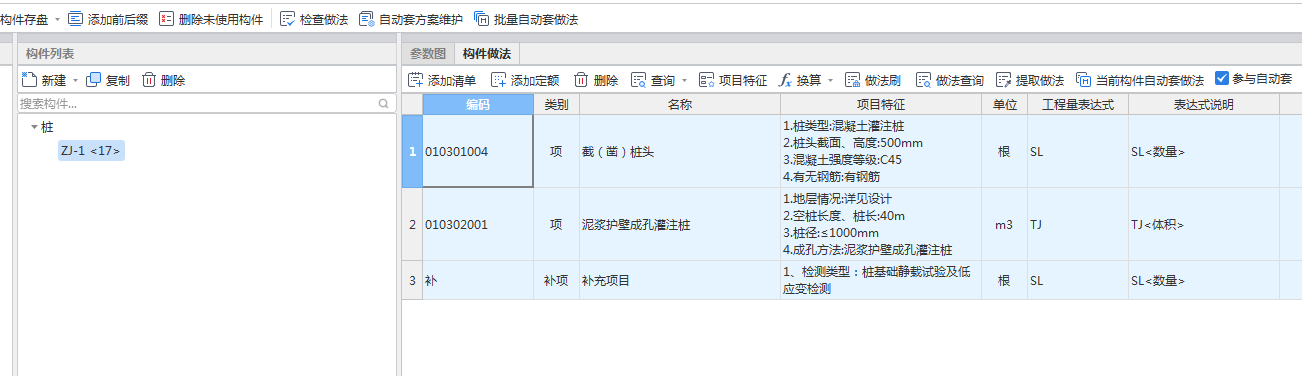Activate the 做法刷 tool
The width and height of the screenshot is (1302, 376).
(x=873, y=80)
